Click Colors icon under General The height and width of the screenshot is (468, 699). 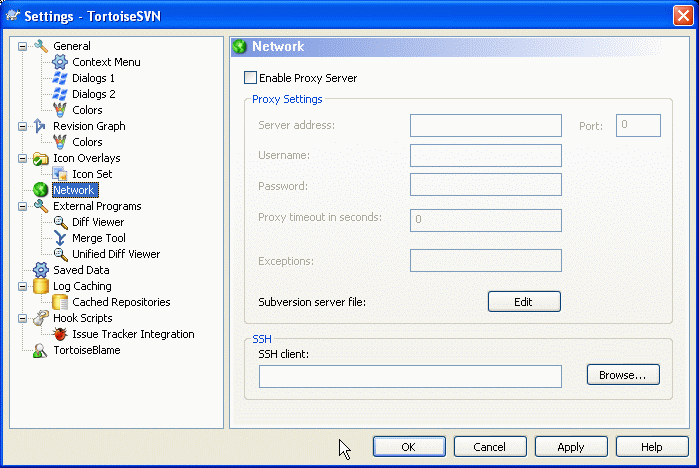[x=60, y=110]
